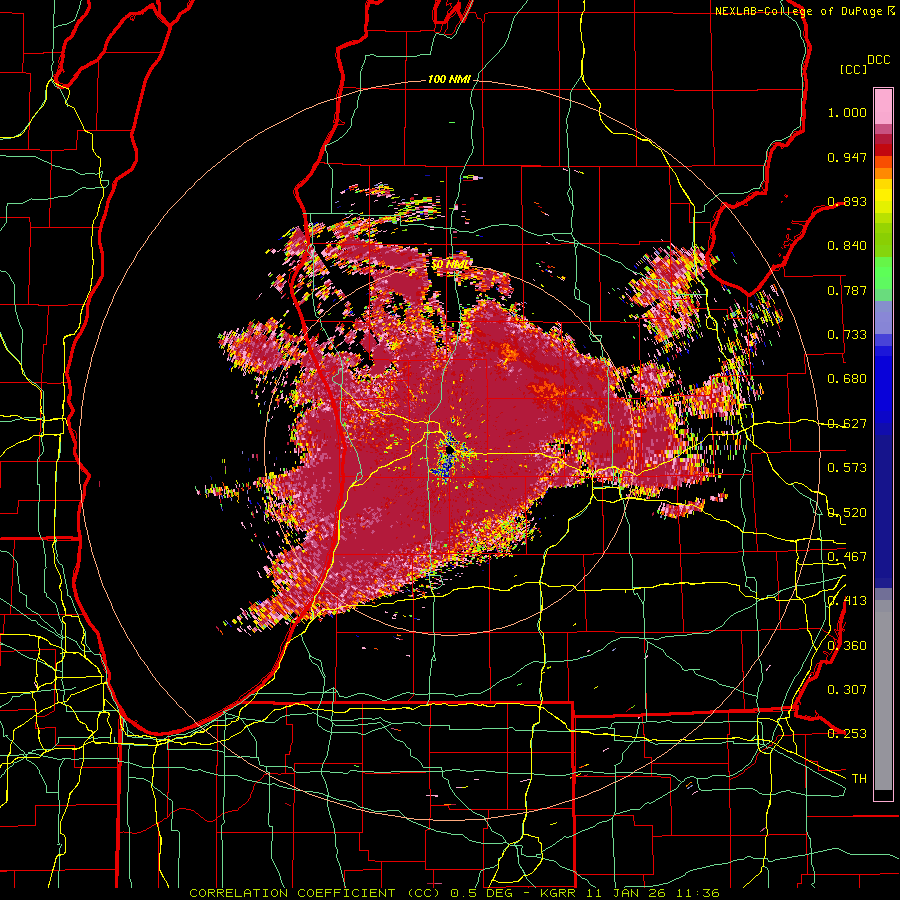The image size is (900, 900).
Task: Select the 0.573 value on the color scale
Action: pyautogui.click(x=847, y=468)
